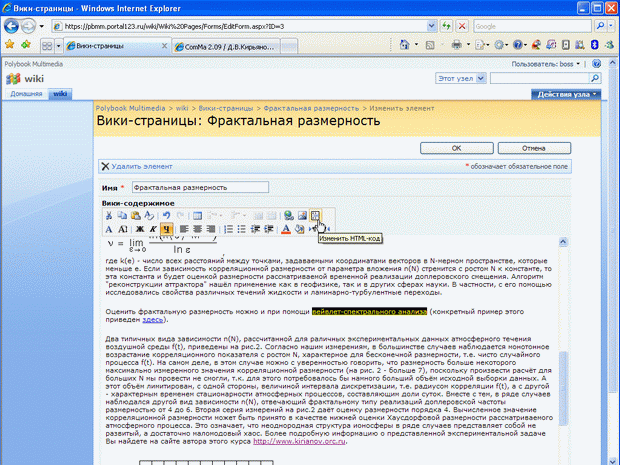Click the browser Back button
This screenshot has width=620, height=465.
pyautogui.click(x=11, y=26)
